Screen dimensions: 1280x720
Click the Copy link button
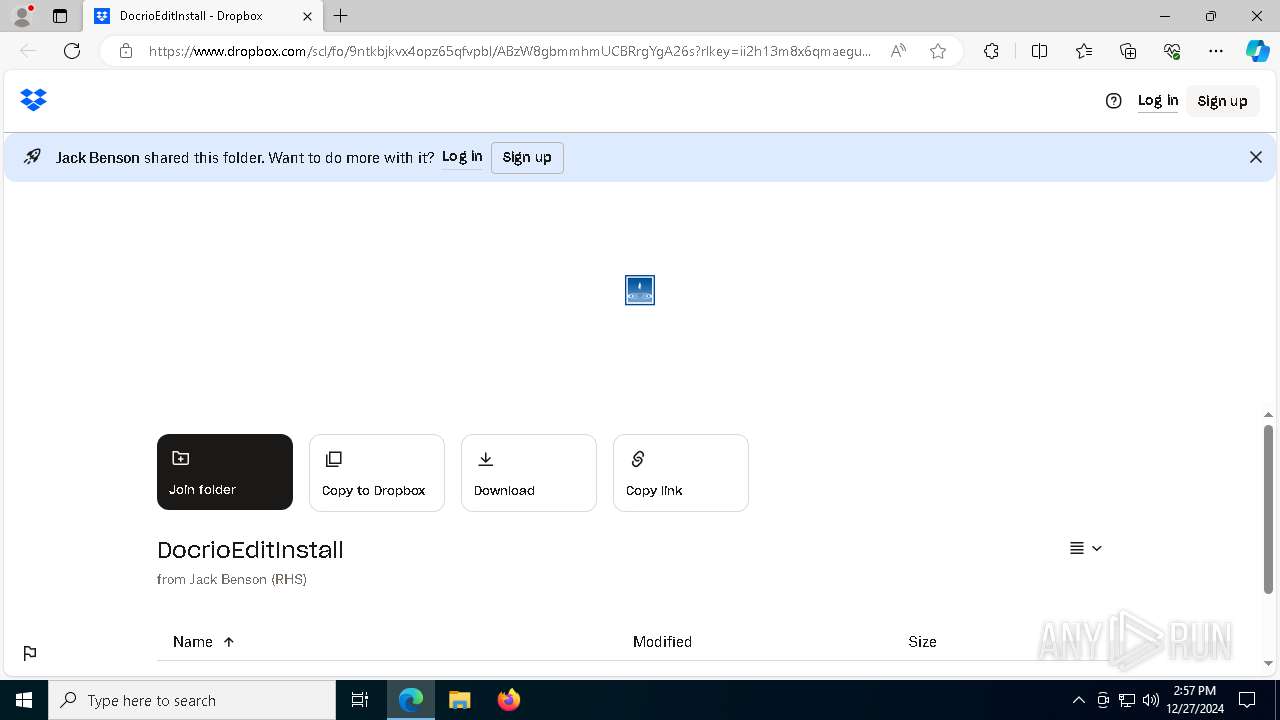tap(681, 472)
